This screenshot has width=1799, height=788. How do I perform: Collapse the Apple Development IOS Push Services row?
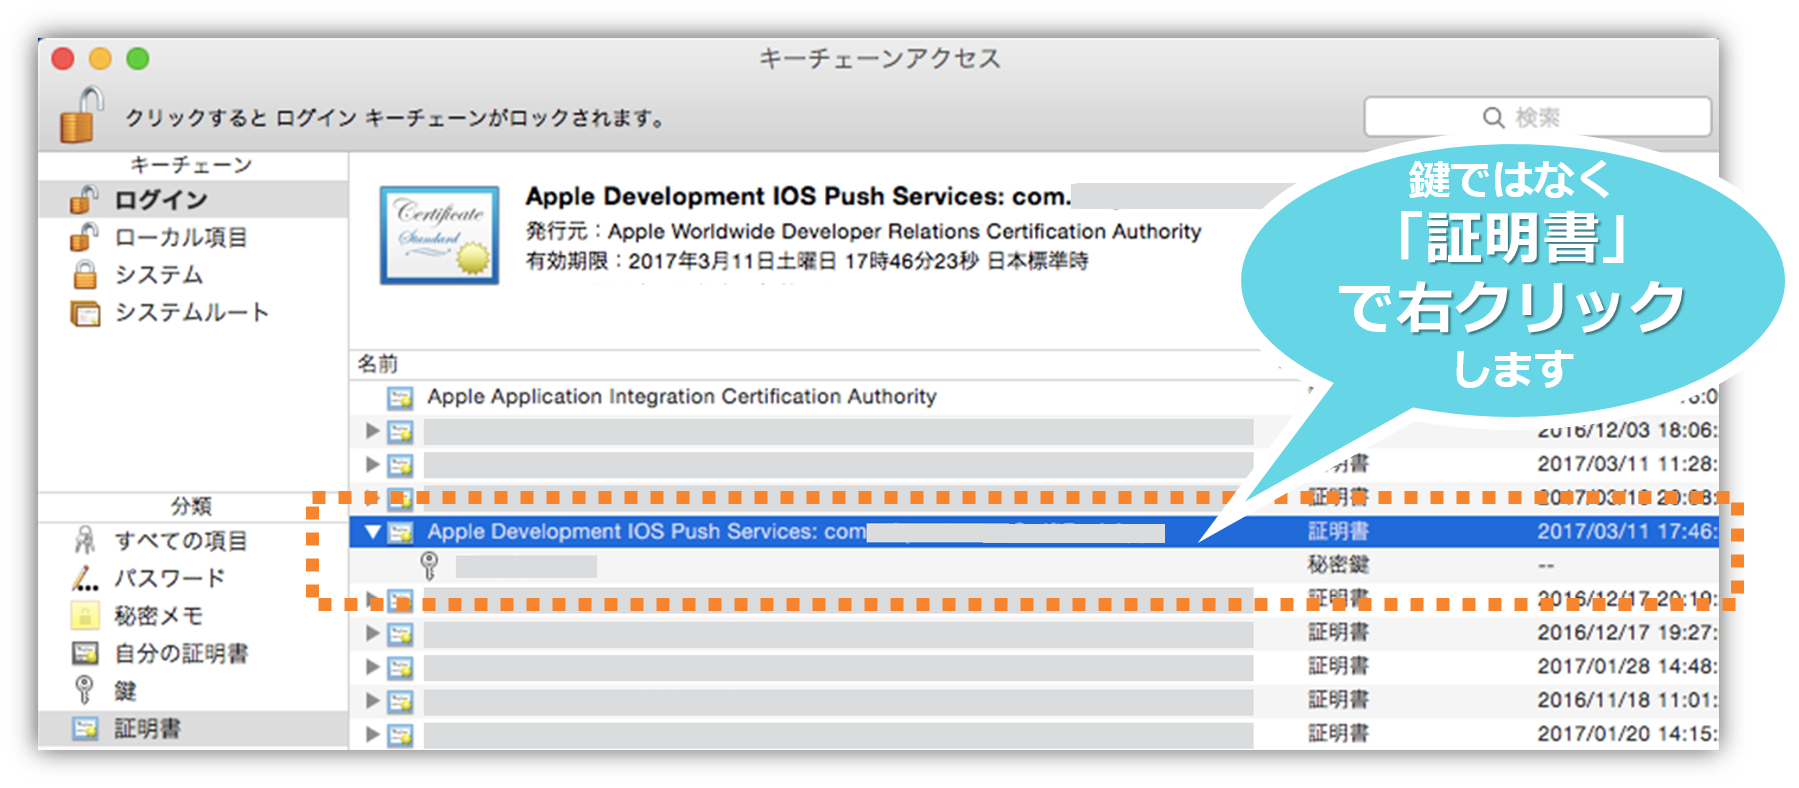point(372,532)
